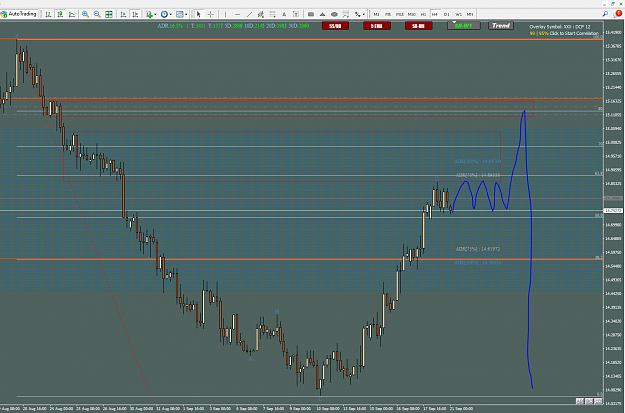Click the wave label A on chart
Screen dimensions: 625x413
250,359
